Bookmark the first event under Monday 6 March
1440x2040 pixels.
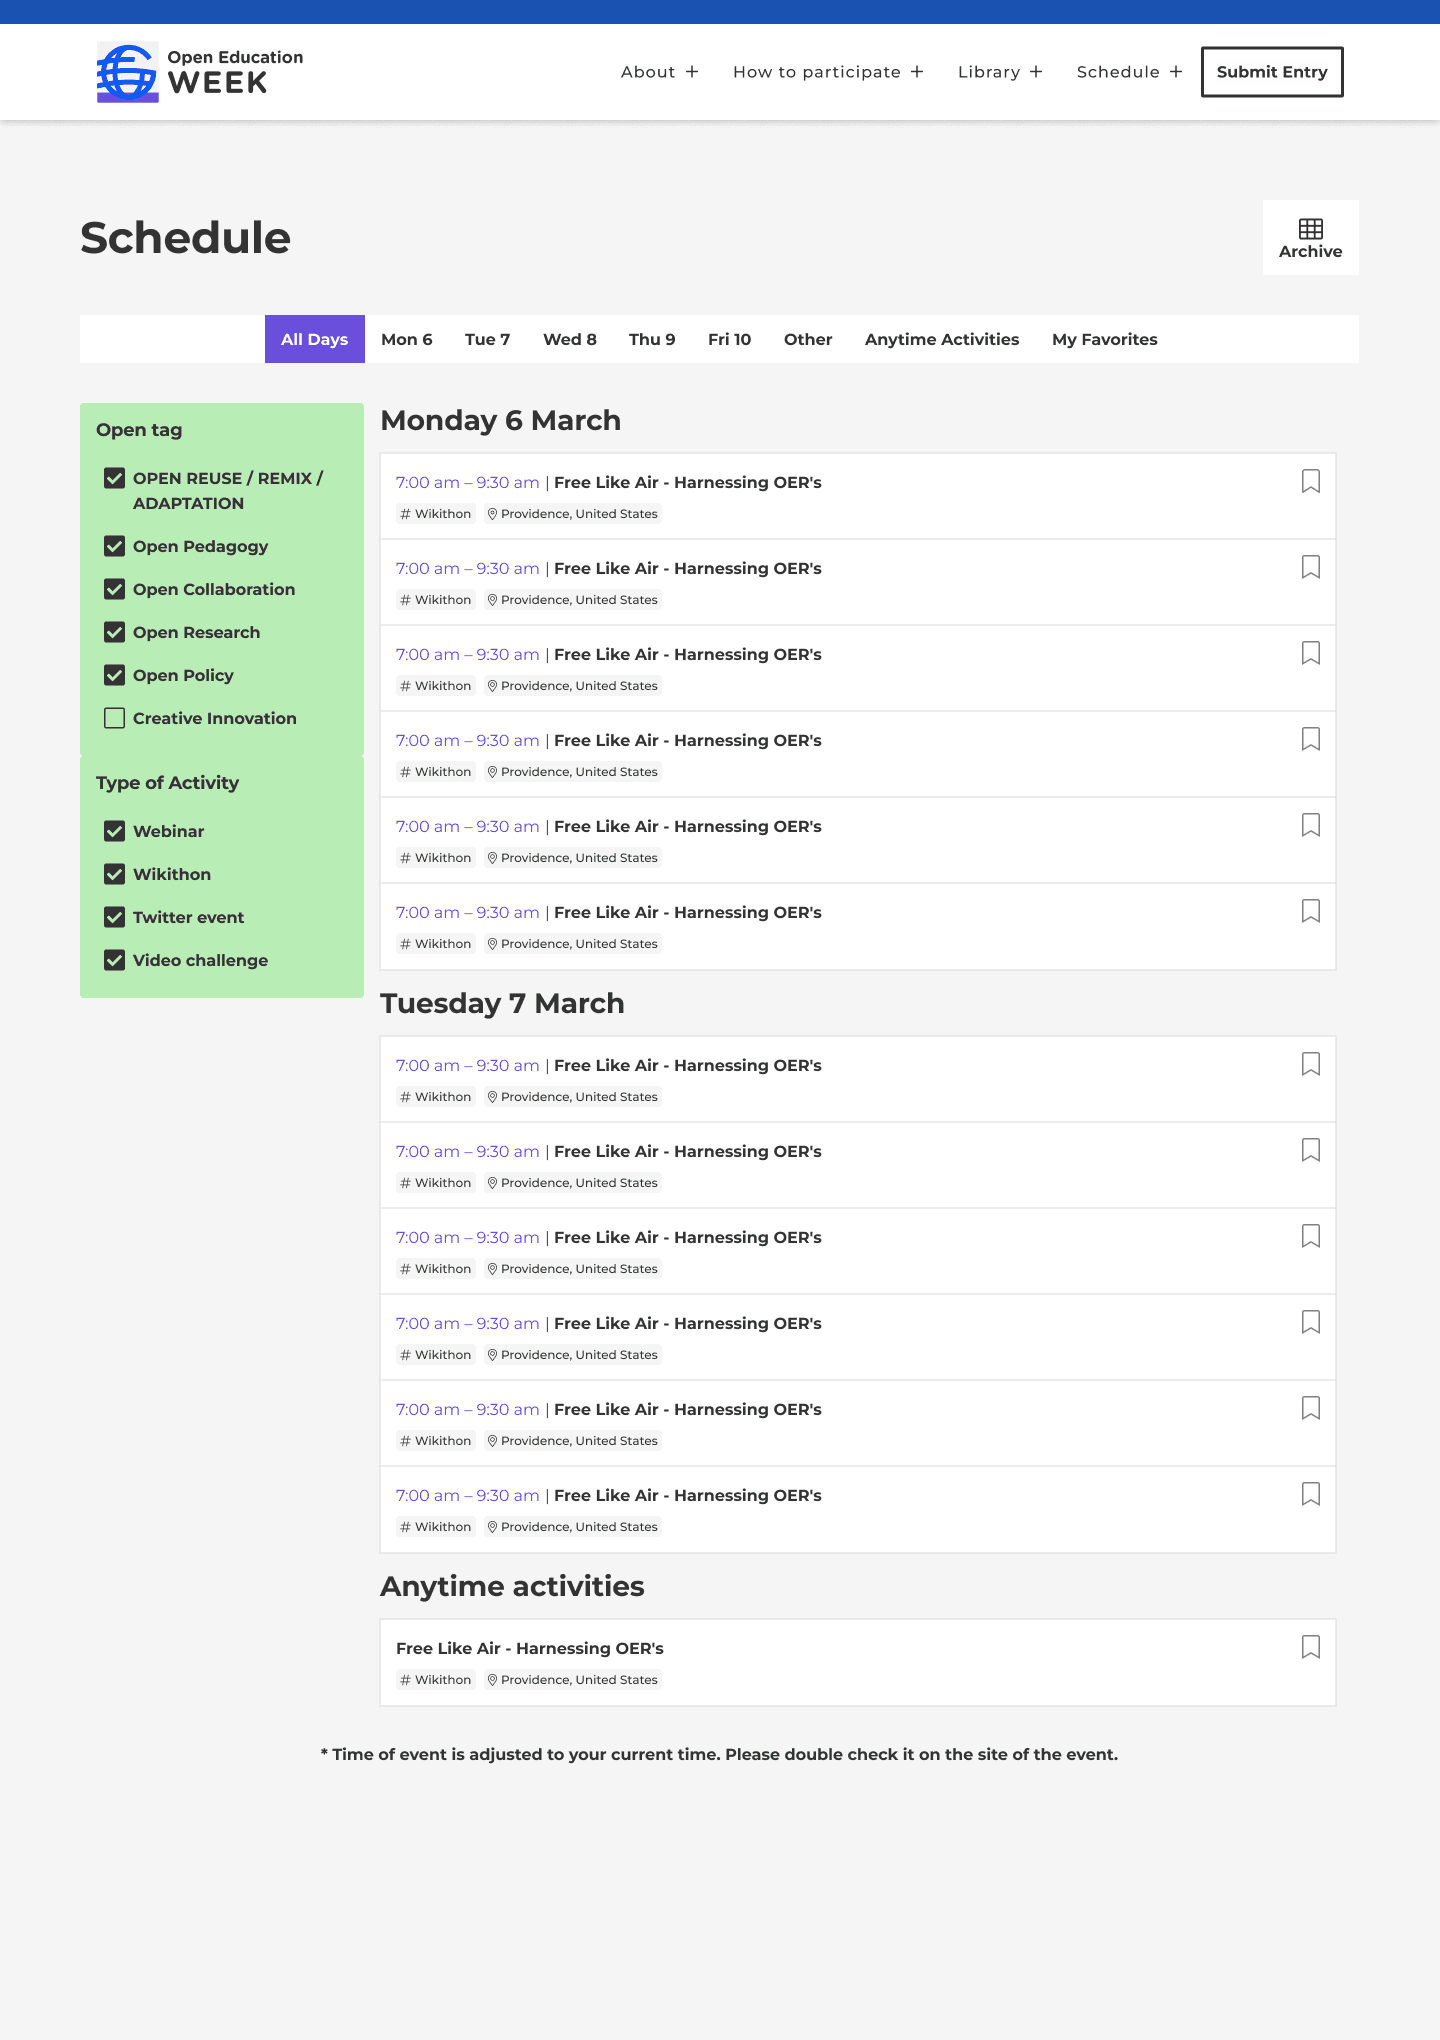pyautogui.click(x=1310, y=481)
